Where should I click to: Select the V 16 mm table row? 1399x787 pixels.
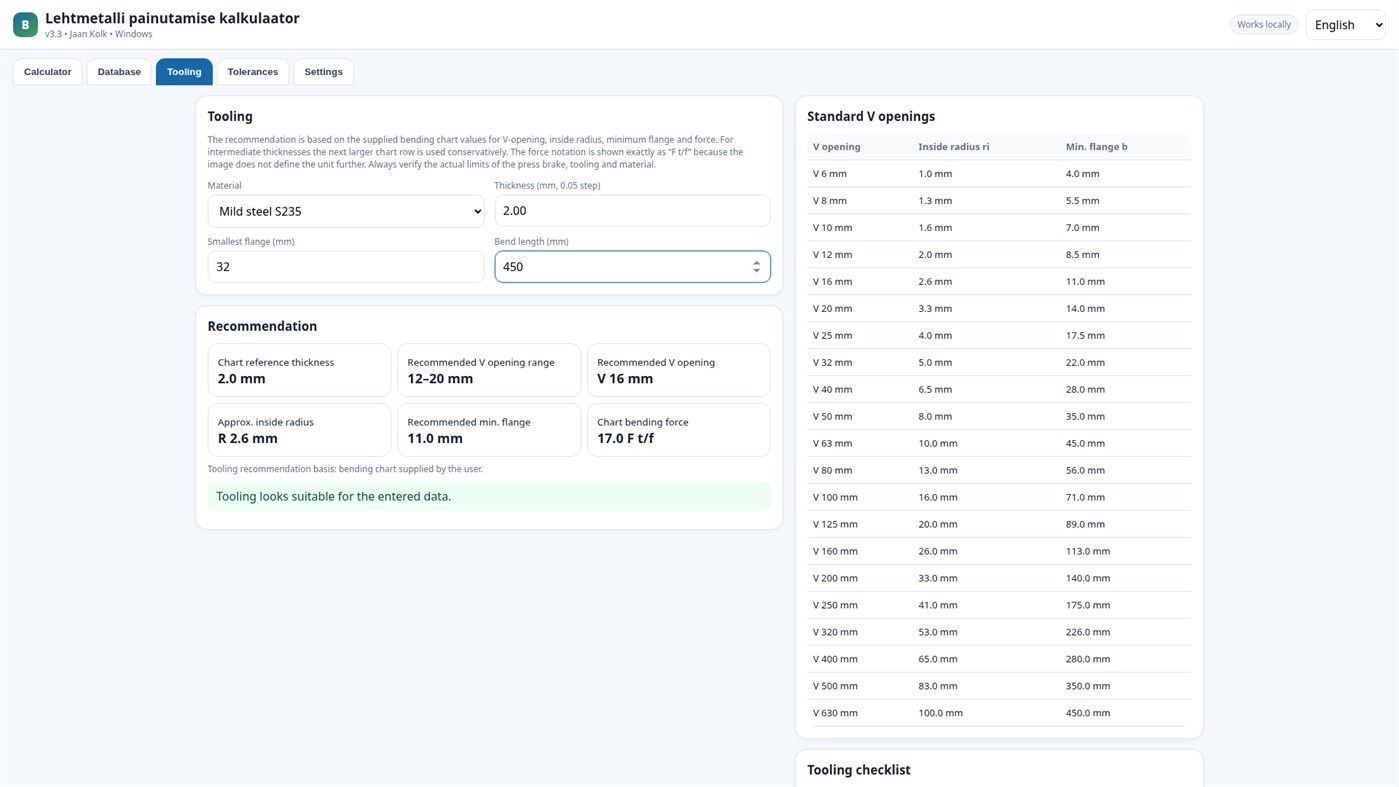coord(999,282)
